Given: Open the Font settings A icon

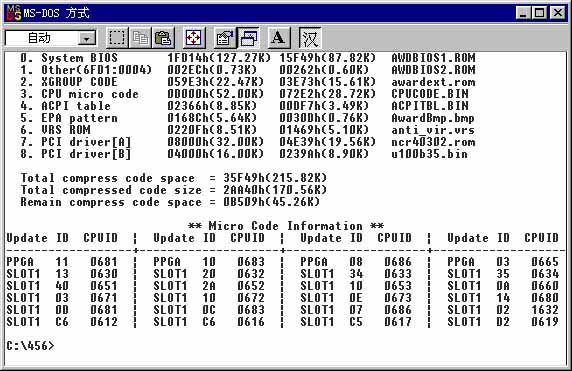Looking at the screenshot, I should pos(279,38).
